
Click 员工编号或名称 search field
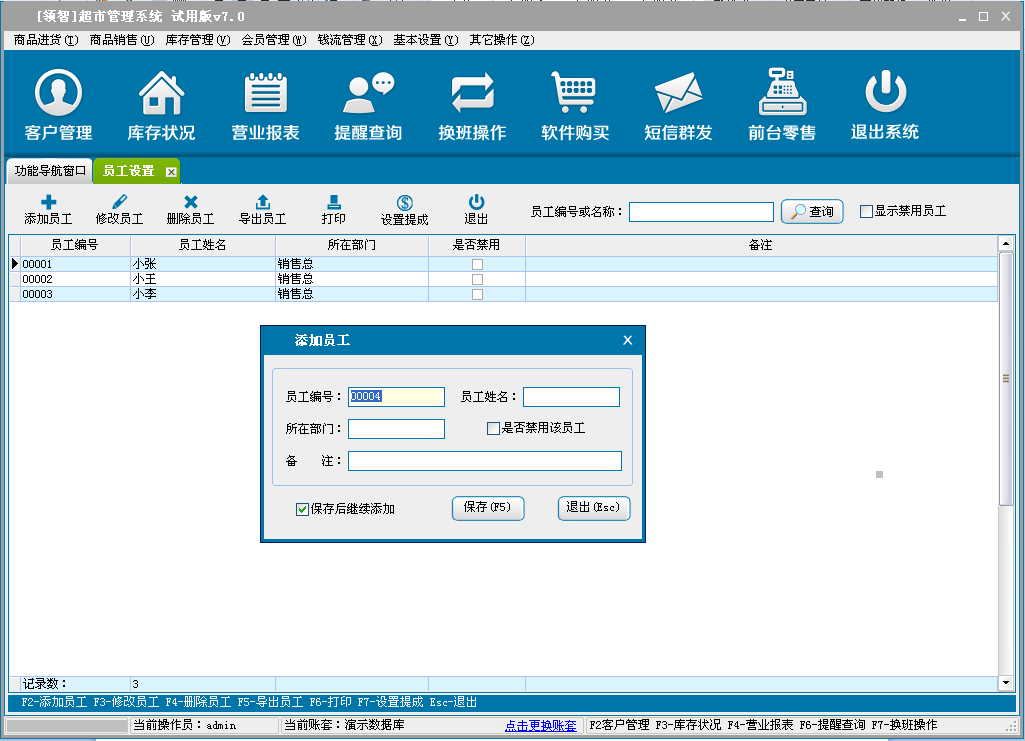coord(701,212)
